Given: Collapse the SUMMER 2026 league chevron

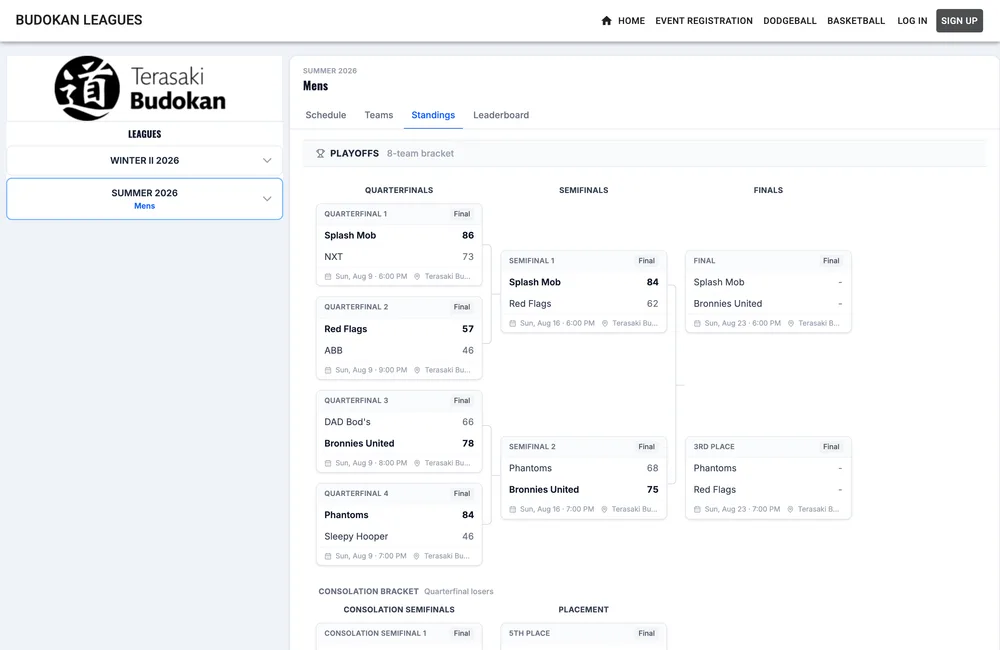Looking at the screenshot, I should coord(267,199).
